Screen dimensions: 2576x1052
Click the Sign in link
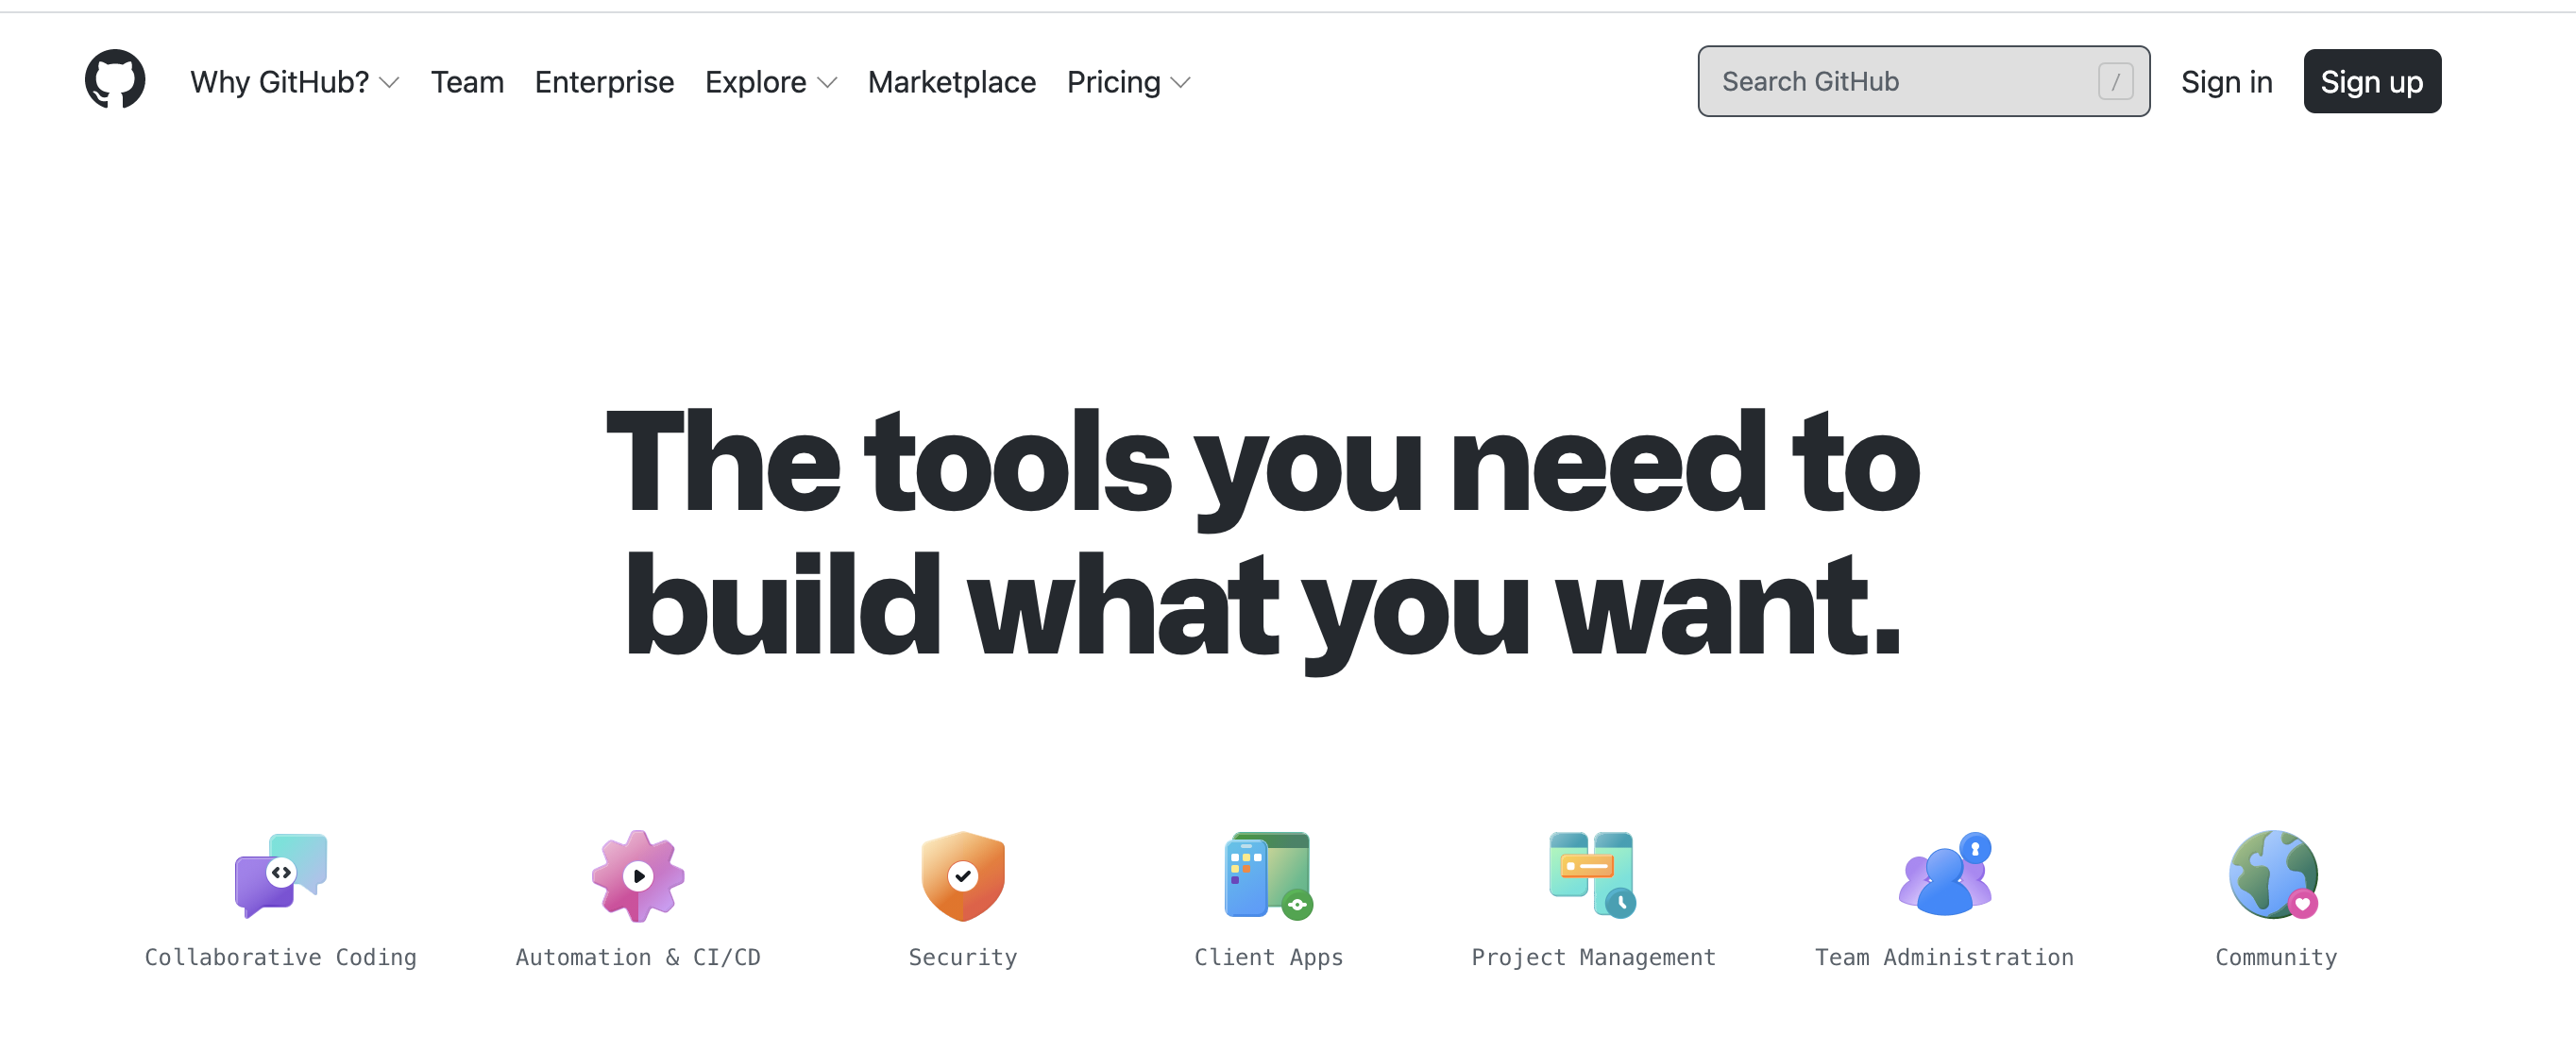[x=2226, y=82]
